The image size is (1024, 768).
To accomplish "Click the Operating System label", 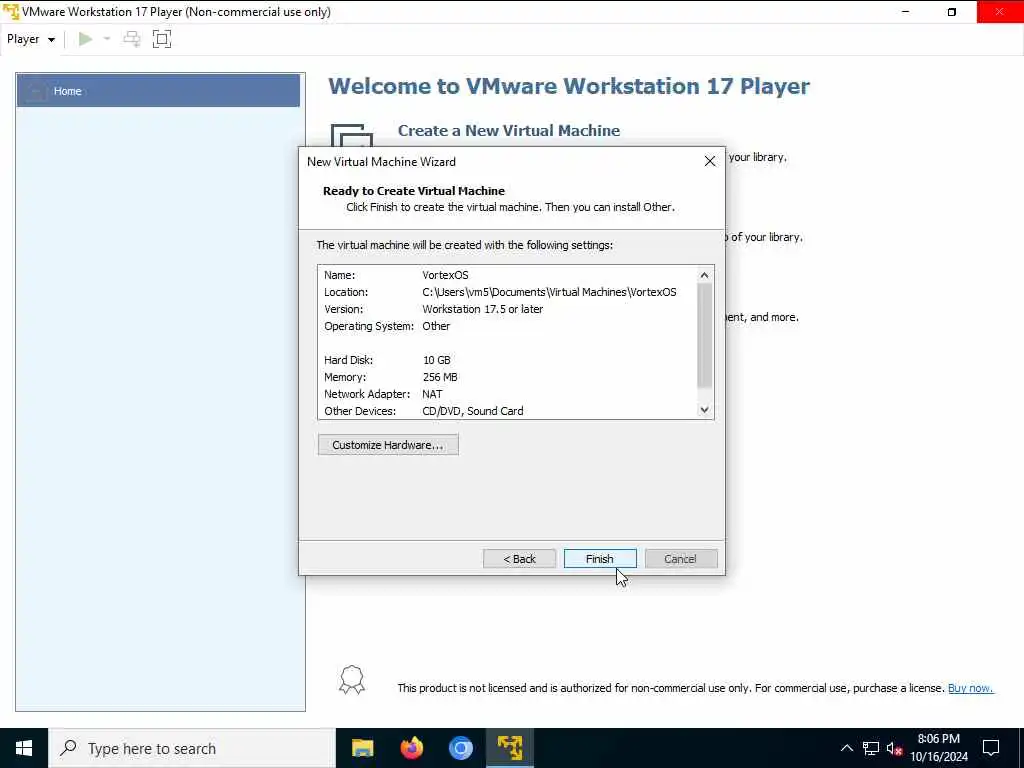I will point(369,326).
